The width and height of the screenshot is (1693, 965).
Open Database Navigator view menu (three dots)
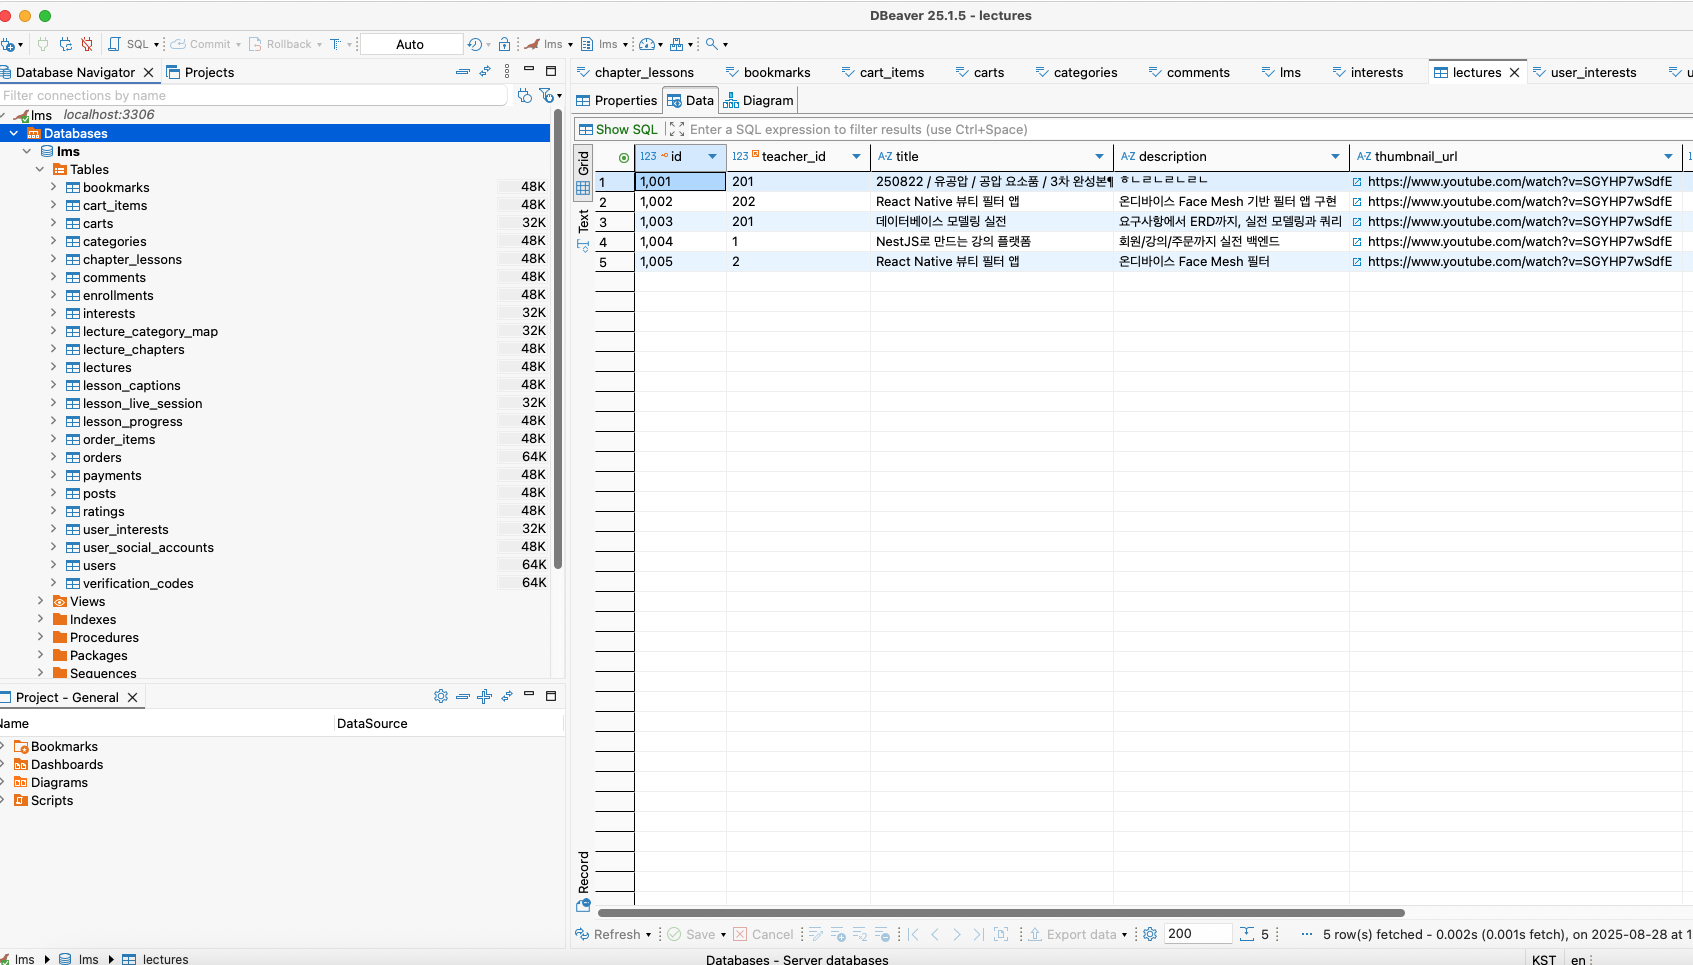click(507, 72)
